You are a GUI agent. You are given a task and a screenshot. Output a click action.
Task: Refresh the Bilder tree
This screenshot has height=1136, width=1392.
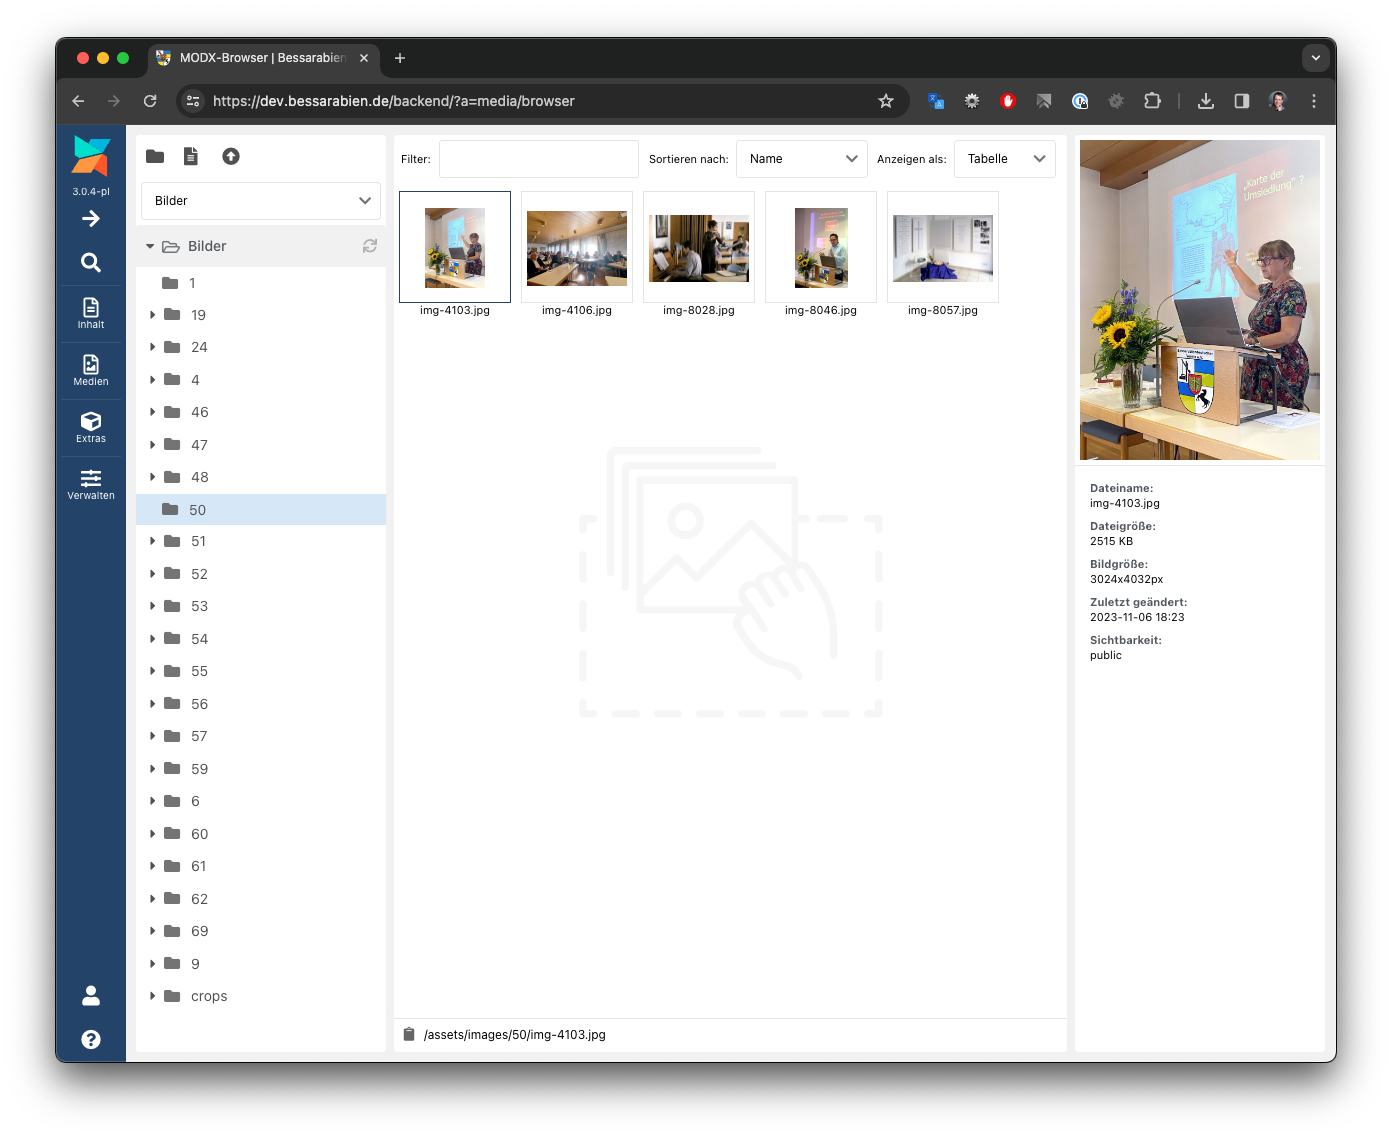370,246
